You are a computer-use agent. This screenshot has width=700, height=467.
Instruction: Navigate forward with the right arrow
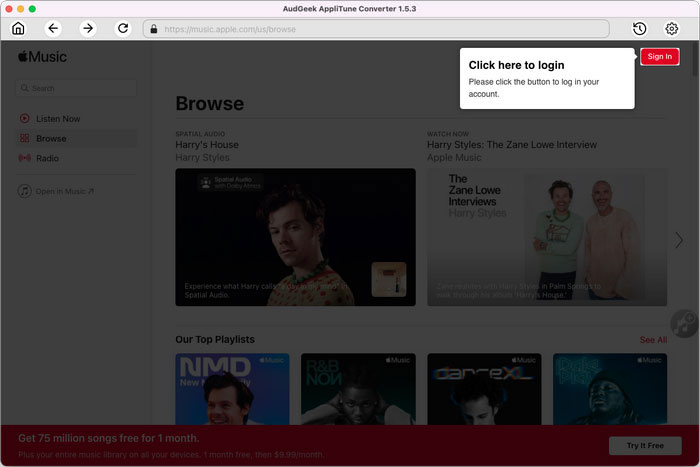pos(88,29)
